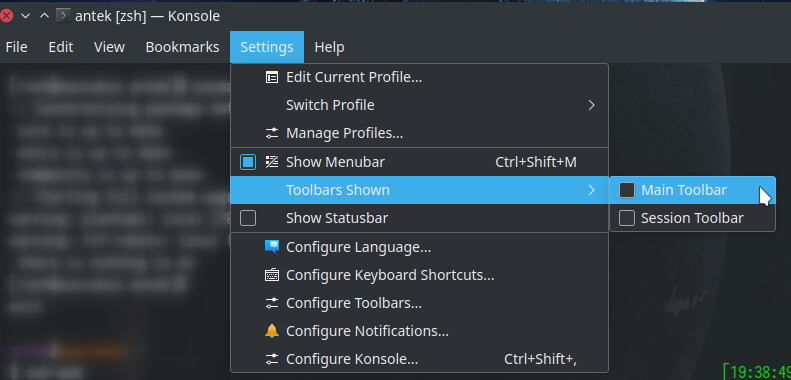This screenshot has height=380, width=791.
Task: Select the Session Toolbar label
Action: coord(692,218)
